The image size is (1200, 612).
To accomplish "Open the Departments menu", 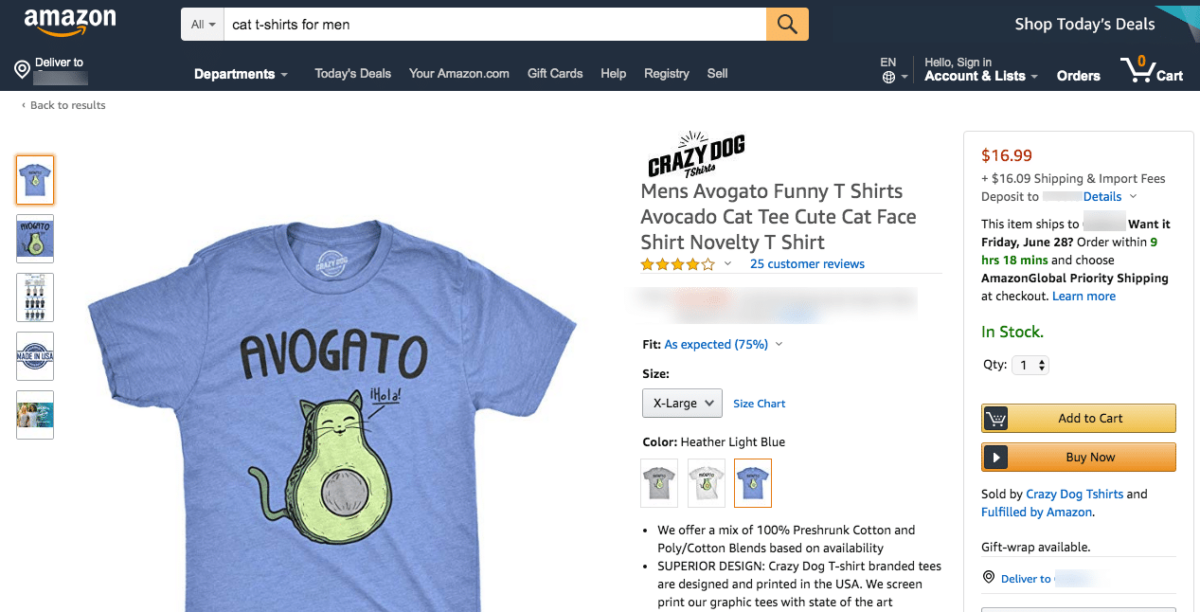I will (241, 74).
